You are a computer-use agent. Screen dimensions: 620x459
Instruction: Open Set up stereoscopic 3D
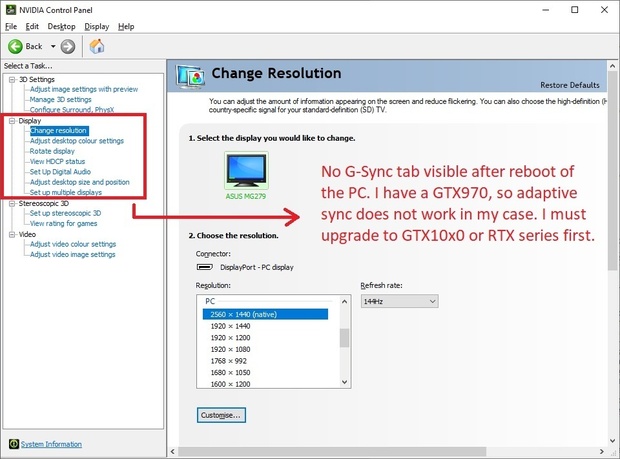[65, 213]
